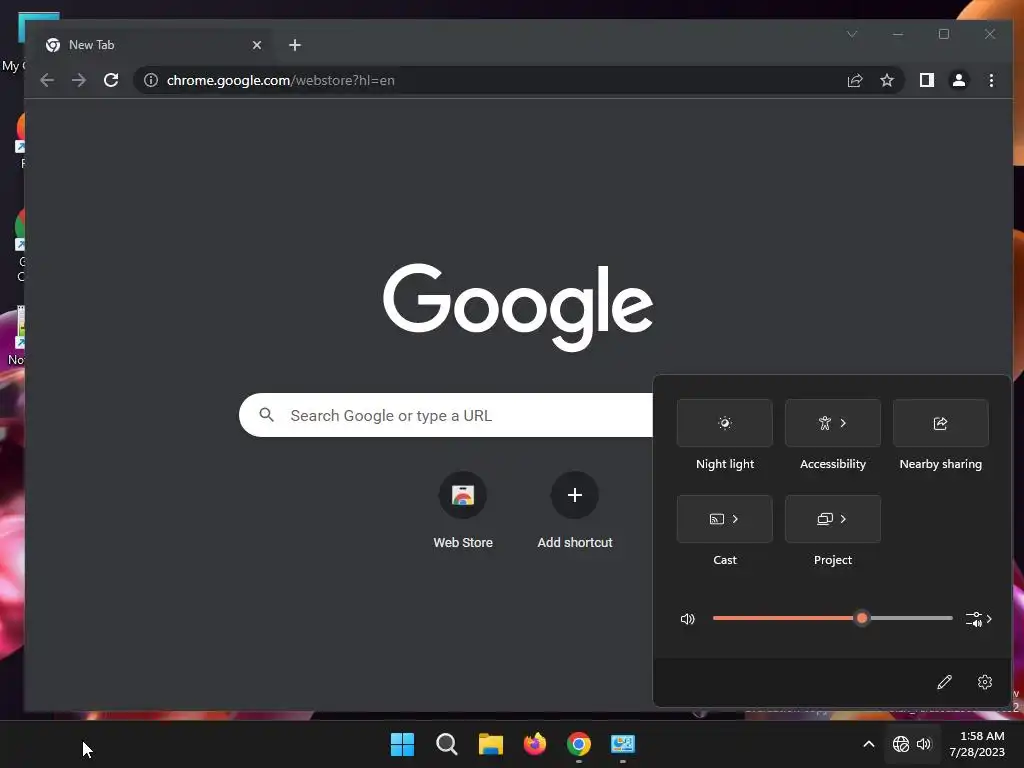Click the Chrome back arrow button
1024x768 pixels.
tap(47, 80)
